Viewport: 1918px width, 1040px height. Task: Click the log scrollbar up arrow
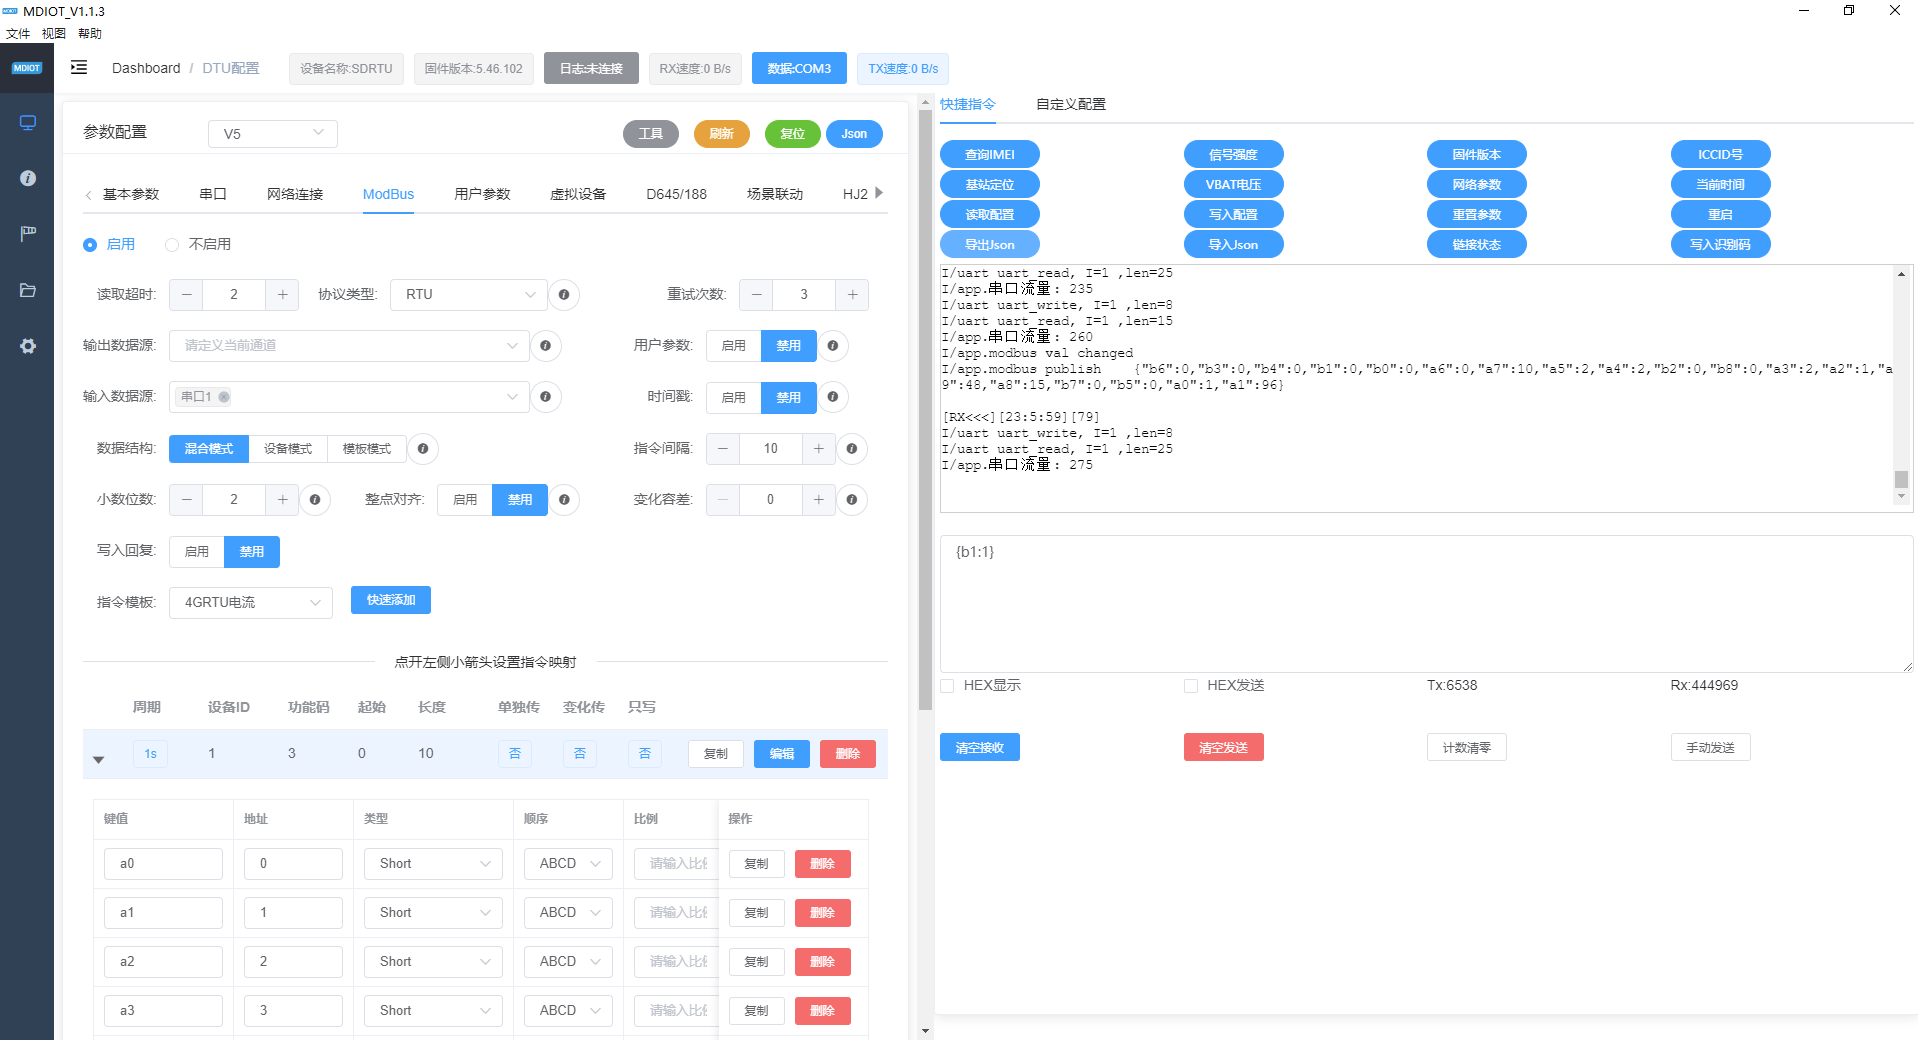pos(1902,274)
